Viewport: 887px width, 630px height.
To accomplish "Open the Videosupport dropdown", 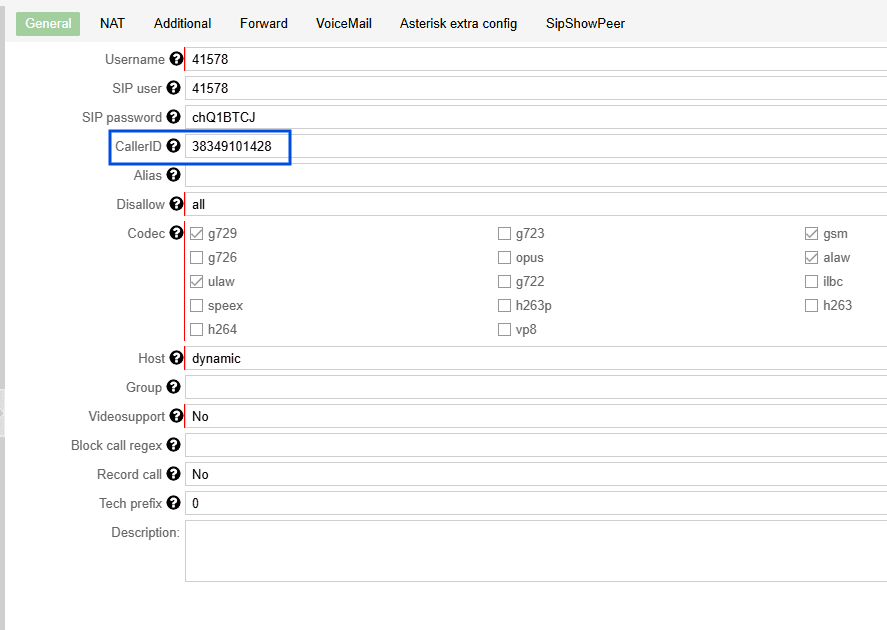I will 535,417.
